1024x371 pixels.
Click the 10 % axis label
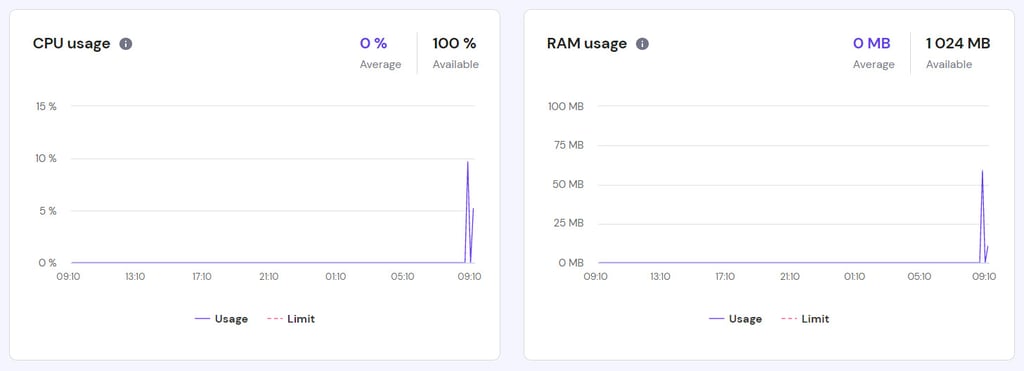click(46, 158)
